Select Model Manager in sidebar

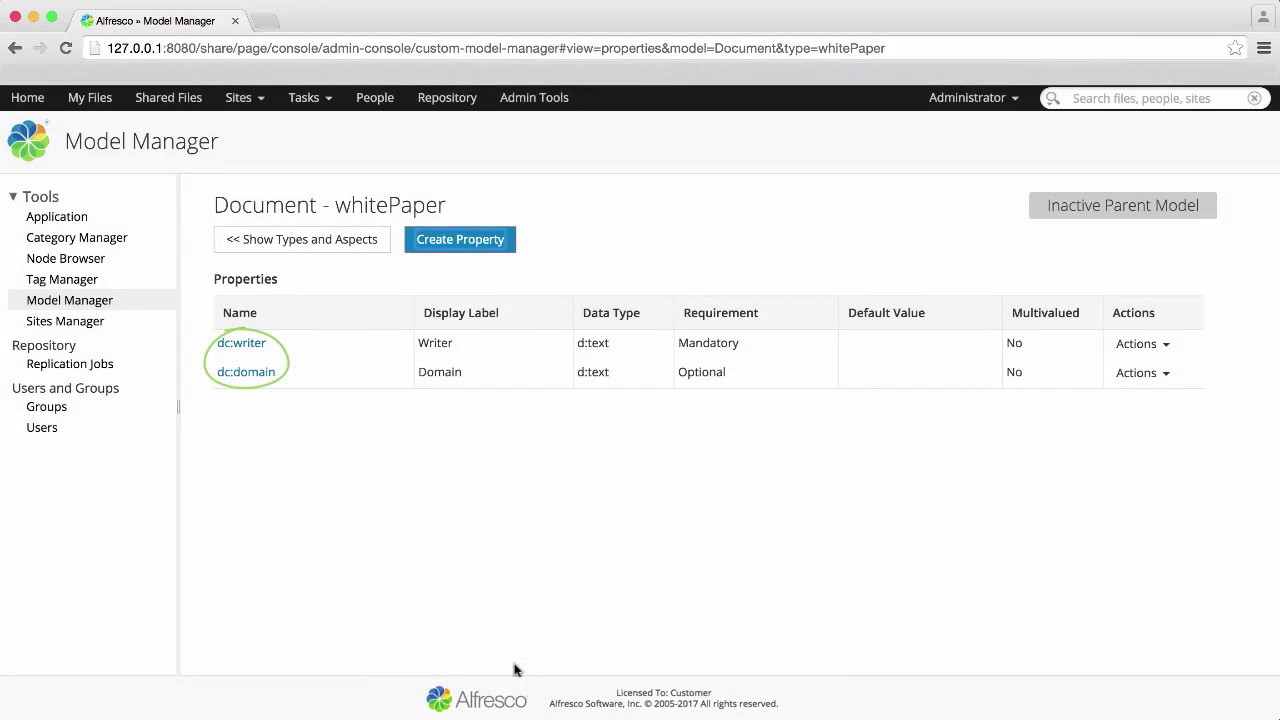coord(69,301)
